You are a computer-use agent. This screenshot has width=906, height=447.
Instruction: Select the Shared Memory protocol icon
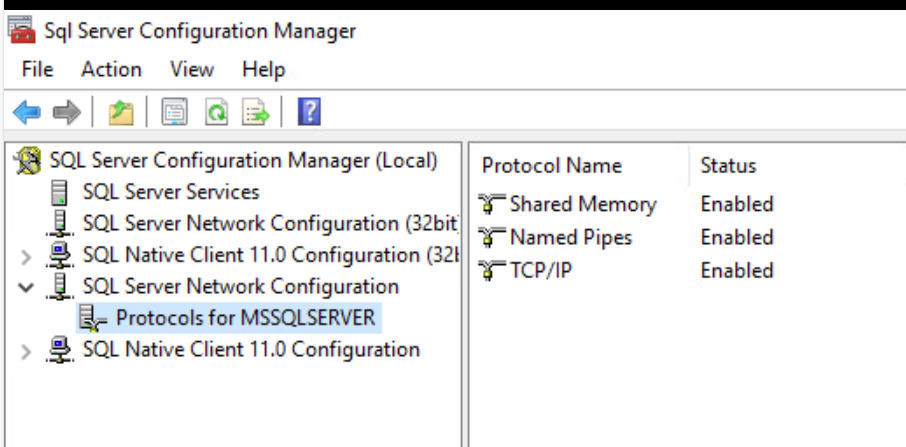(x=492, y=205)
